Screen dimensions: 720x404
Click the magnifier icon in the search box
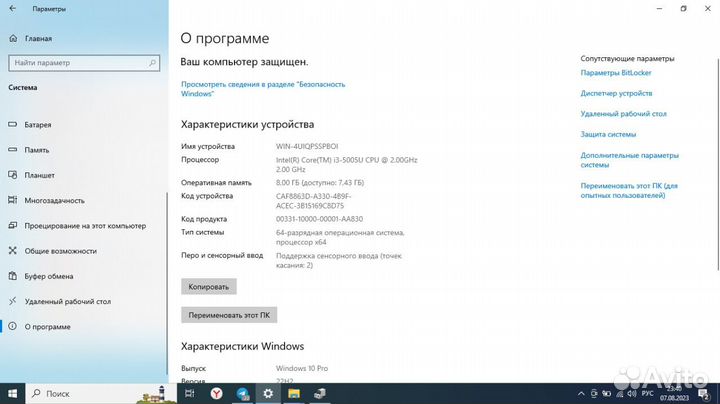point(152,63)
